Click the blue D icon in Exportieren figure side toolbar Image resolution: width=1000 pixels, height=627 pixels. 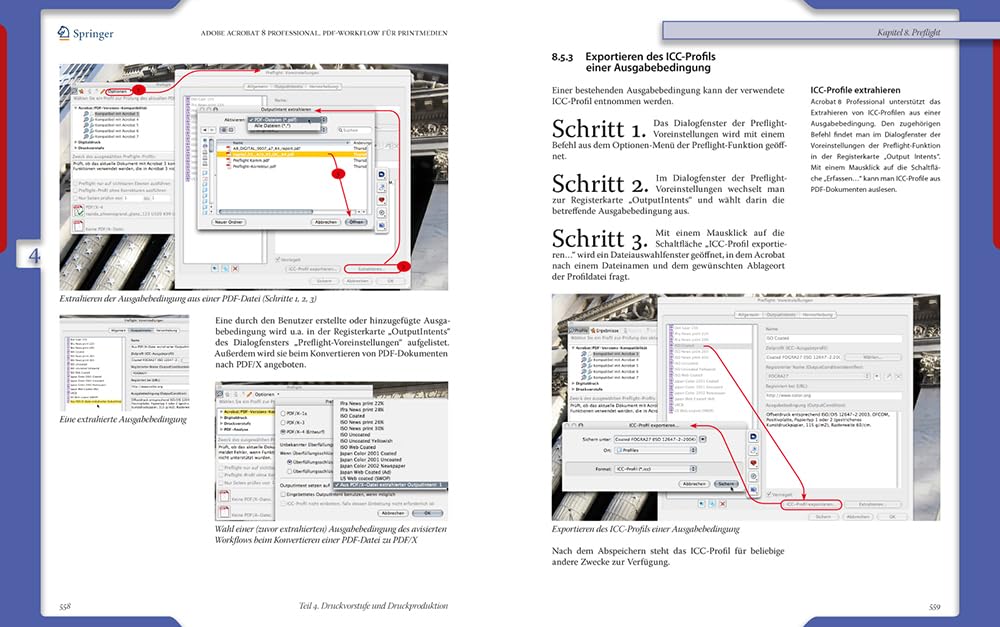tap(753, 436)
